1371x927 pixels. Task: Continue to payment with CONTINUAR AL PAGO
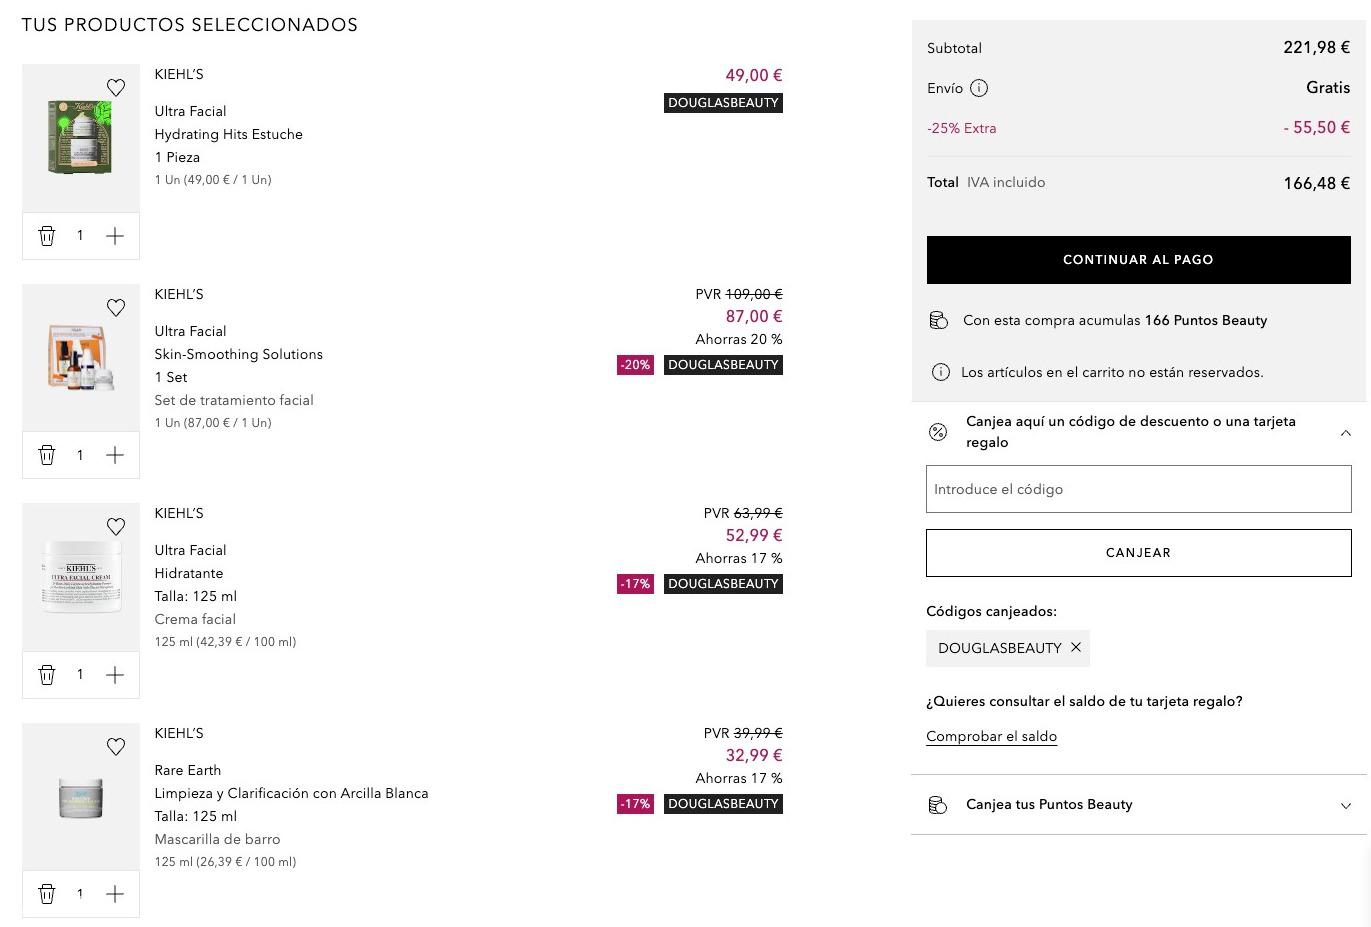(1138, 260)
